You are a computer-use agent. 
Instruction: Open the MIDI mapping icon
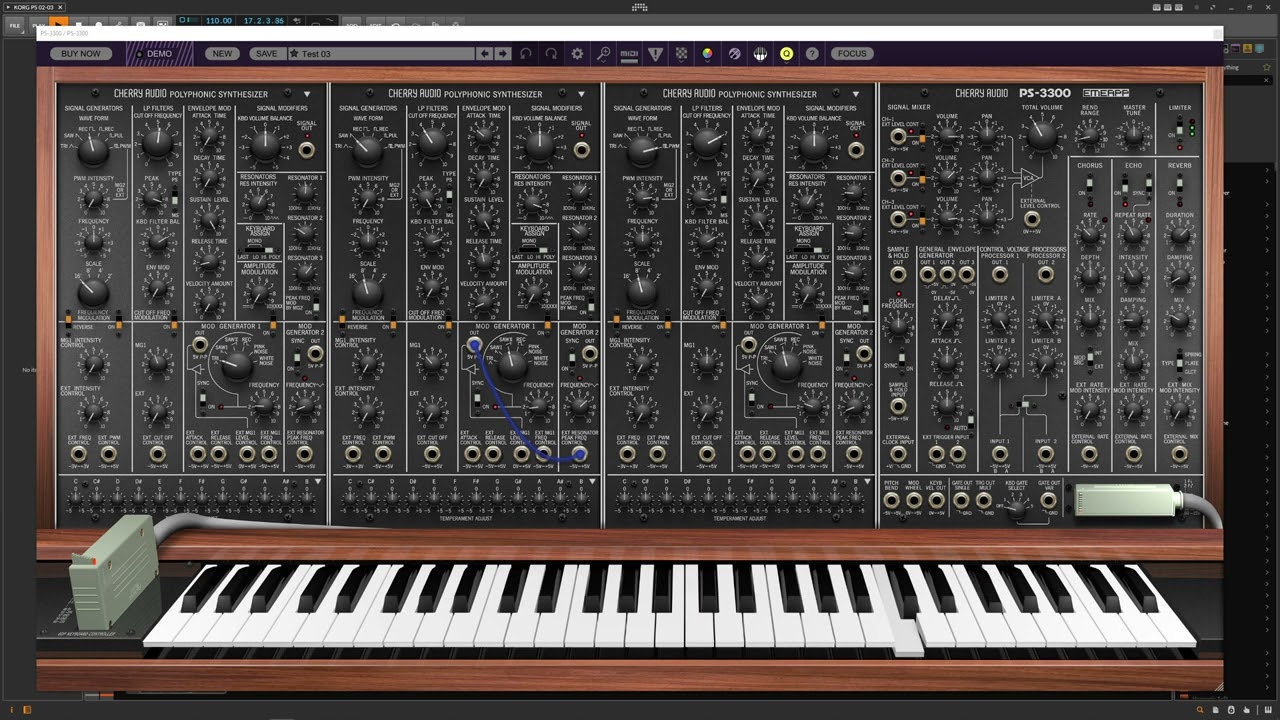click(x=629, y=54)
